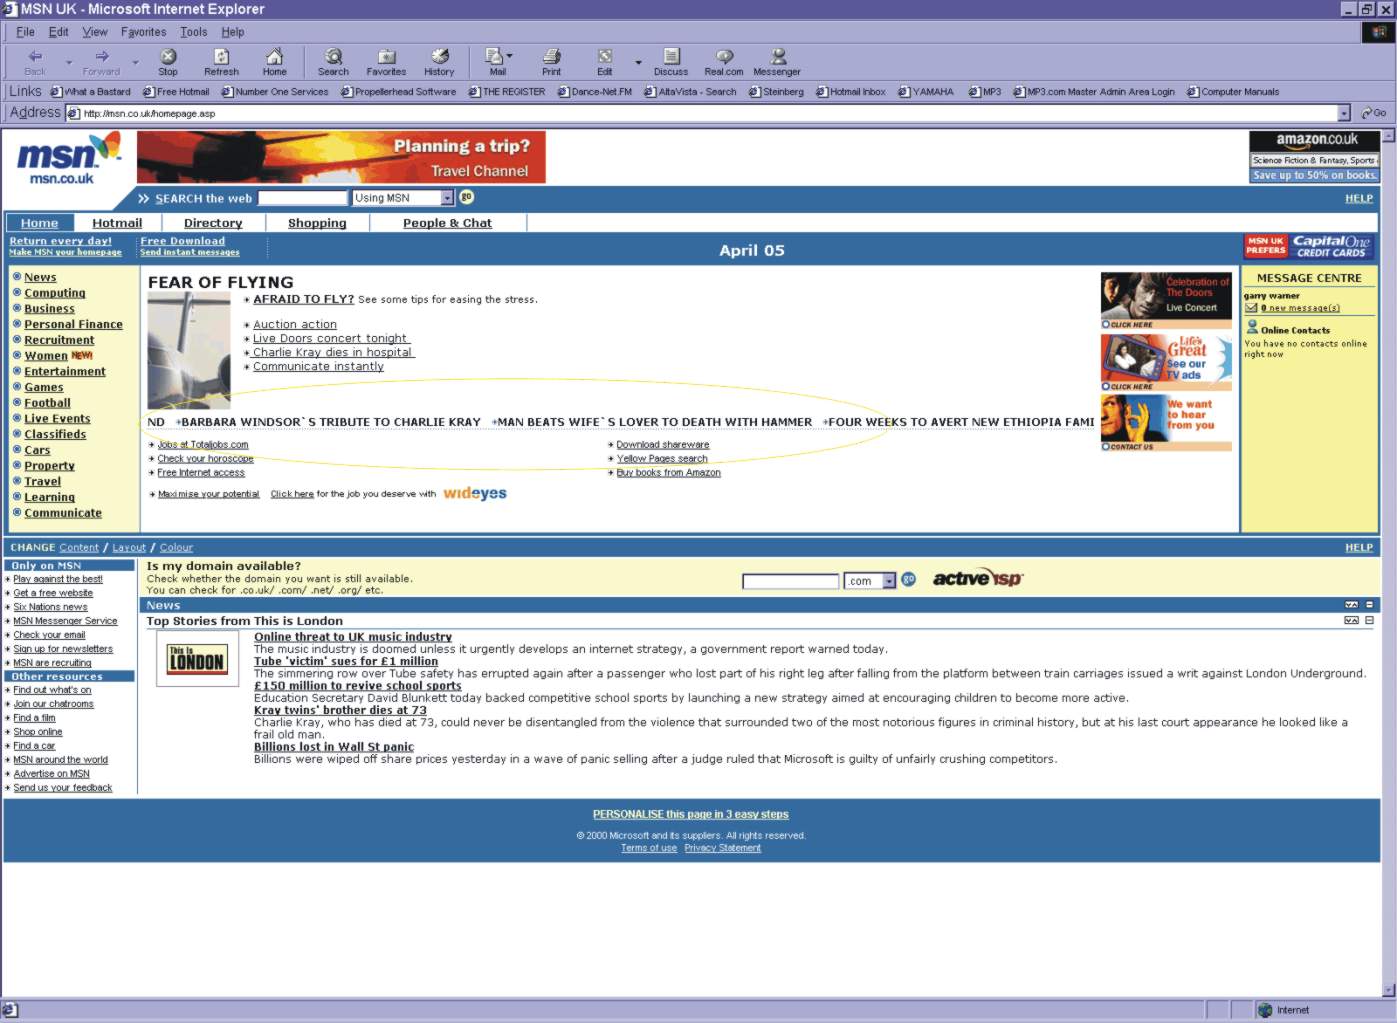Click the Back toolbar button

(35, 62)
